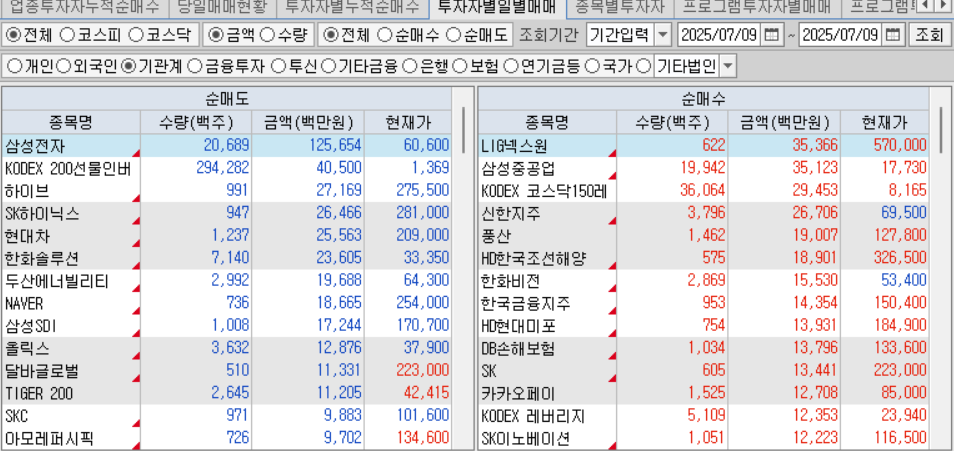Sort 순매수 table by 현재가 header
The image size is (954, 451).
coord(885,123)
